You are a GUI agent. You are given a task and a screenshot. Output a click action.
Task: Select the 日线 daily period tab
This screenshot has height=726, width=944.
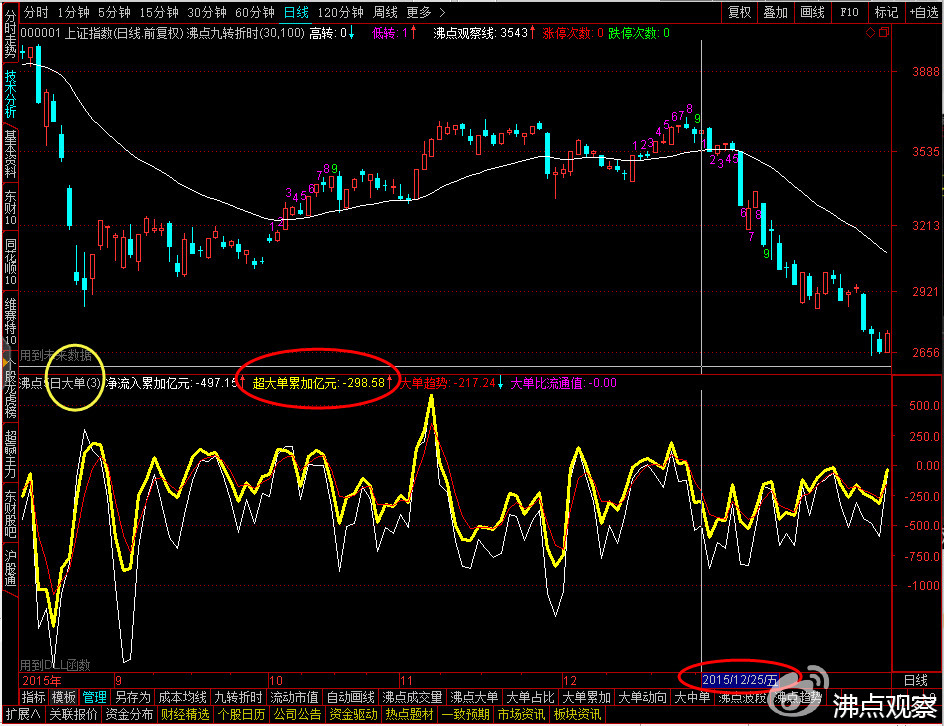[296, 12]
